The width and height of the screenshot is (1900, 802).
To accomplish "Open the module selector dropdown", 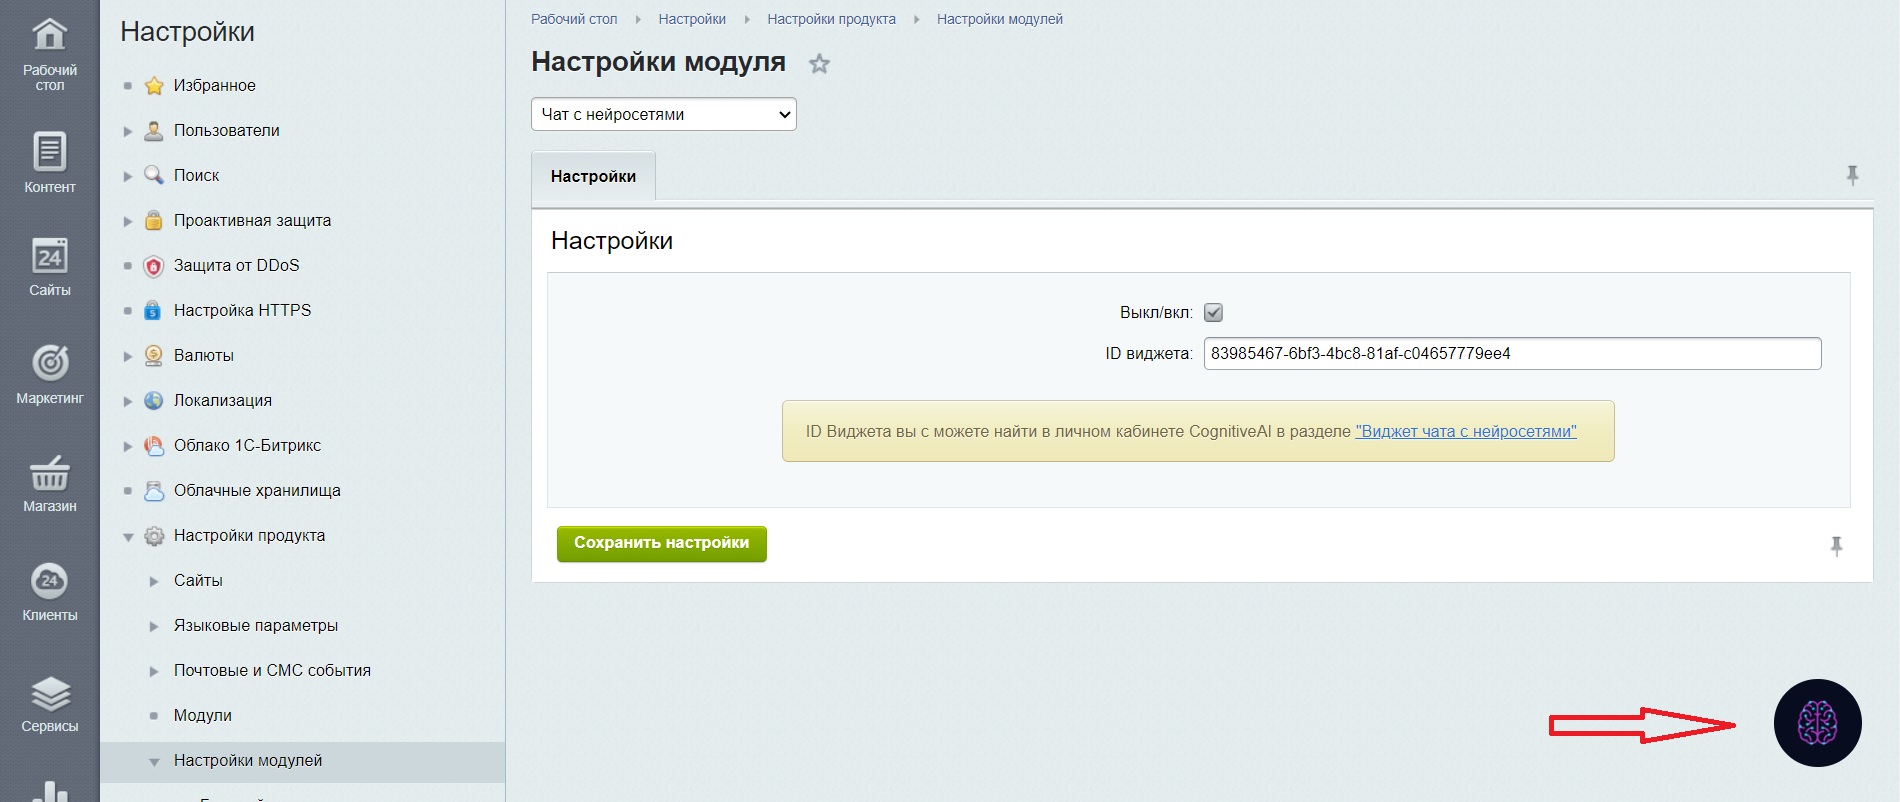I will [x=663, y=114].
